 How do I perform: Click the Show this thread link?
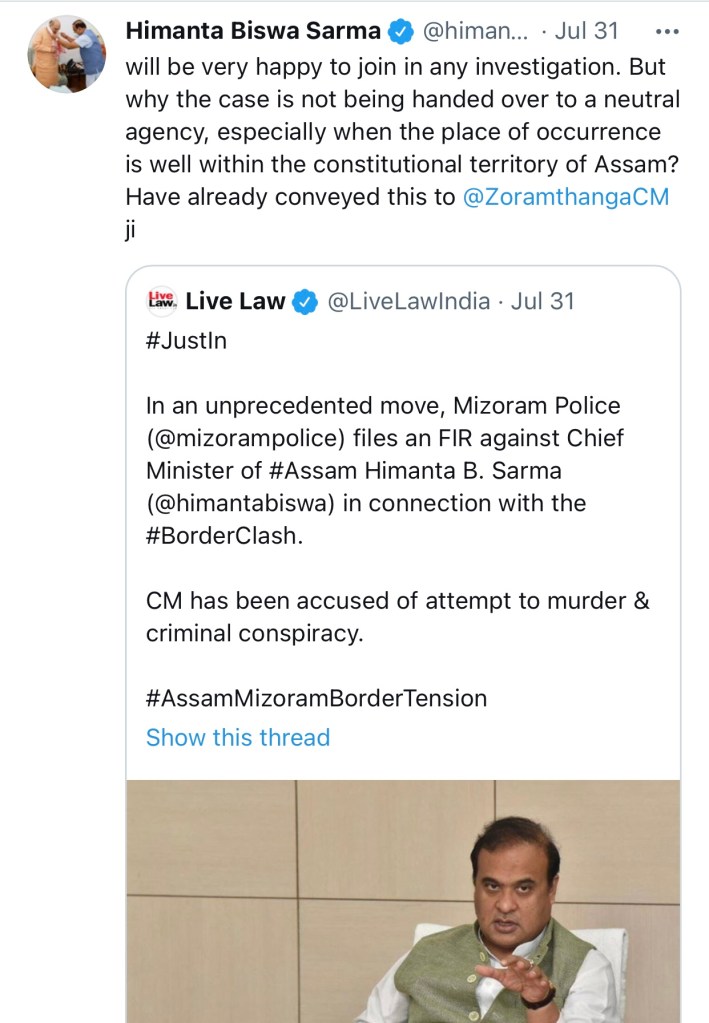[x=238, y=738]
